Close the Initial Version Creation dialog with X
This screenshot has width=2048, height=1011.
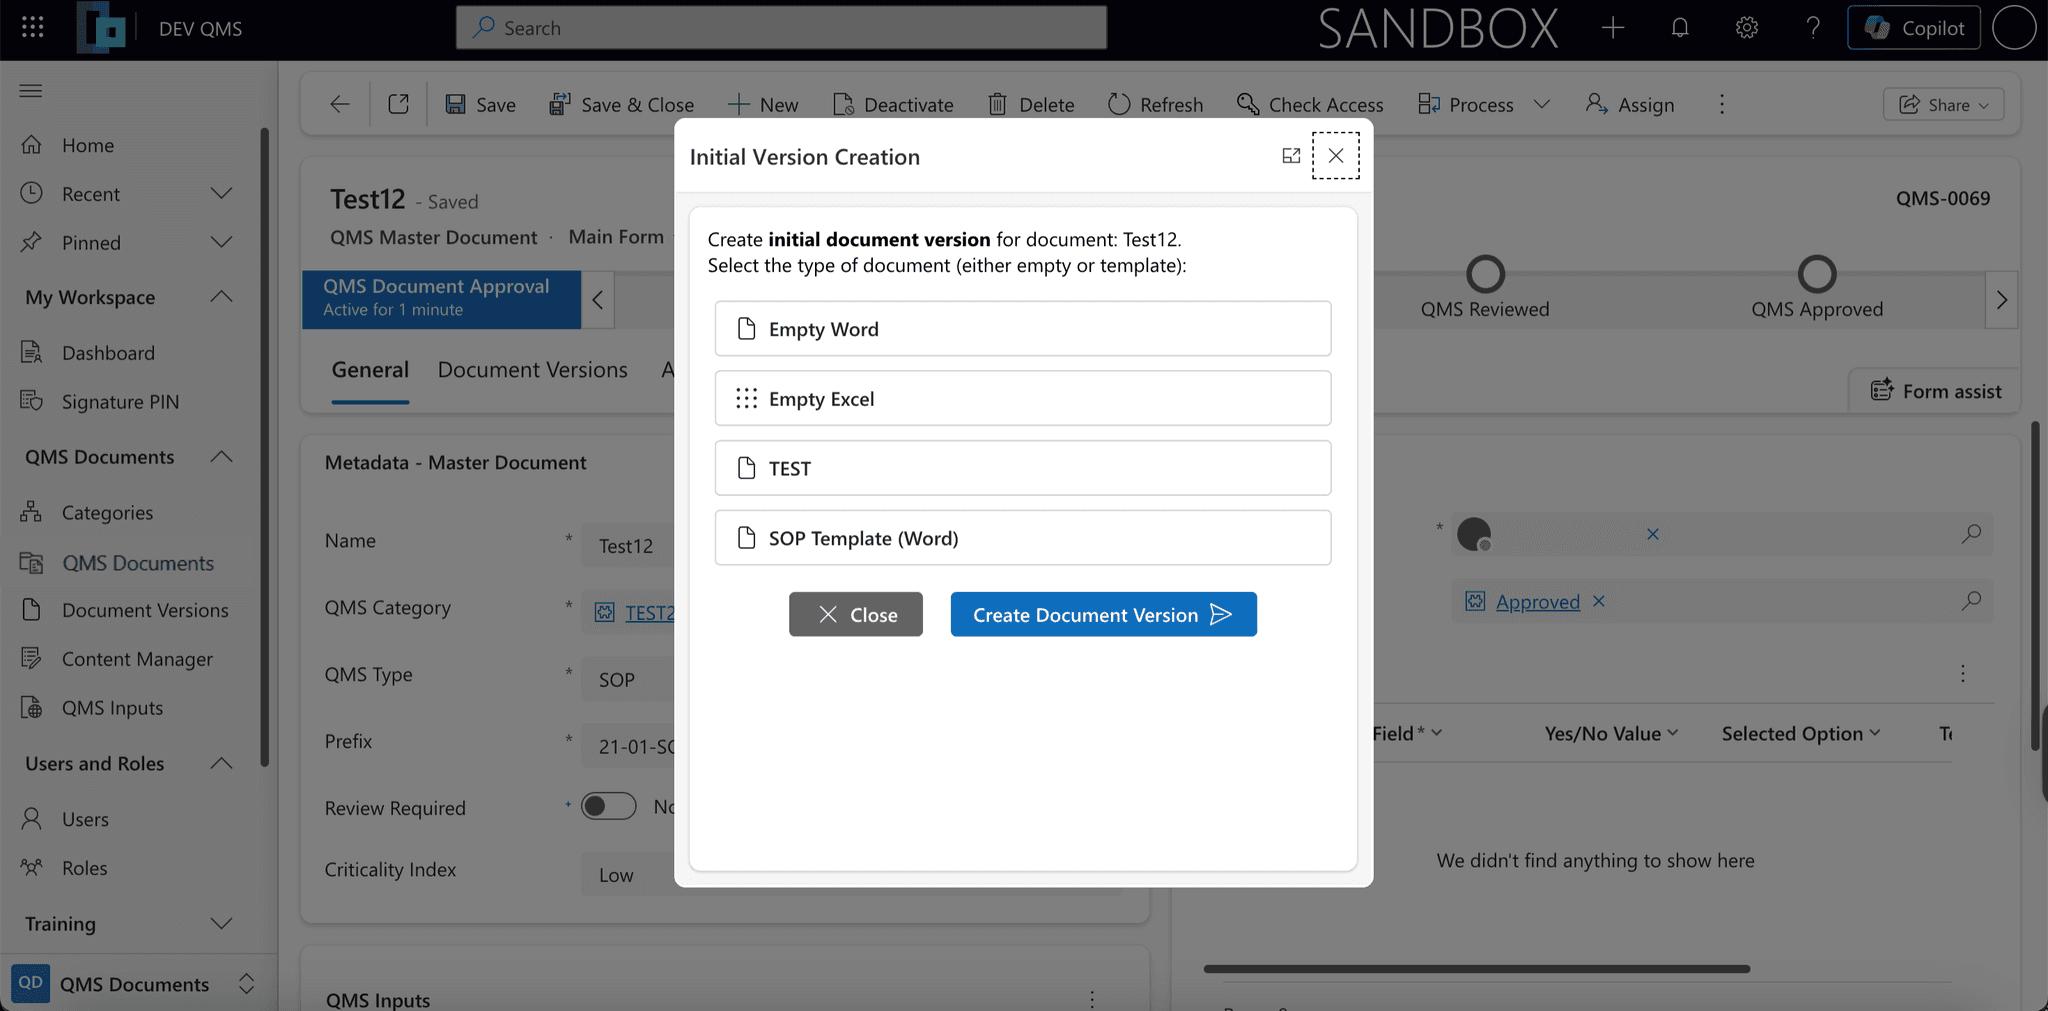click(x=1336, y=156)
